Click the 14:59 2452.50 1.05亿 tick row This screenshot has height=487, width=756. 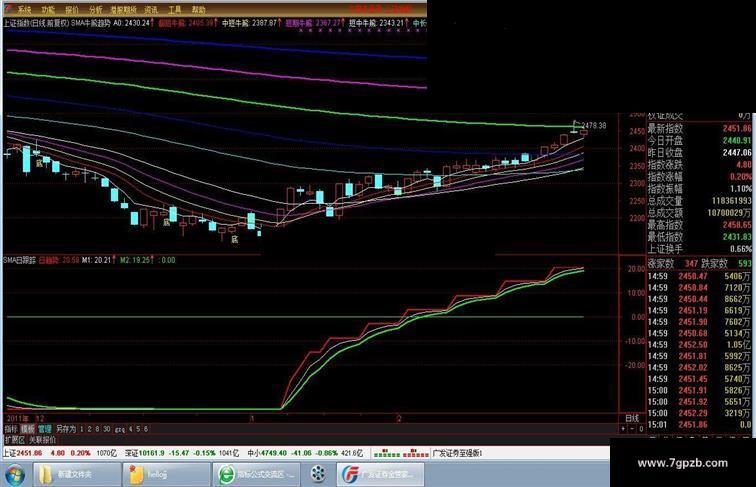(699, 345)
